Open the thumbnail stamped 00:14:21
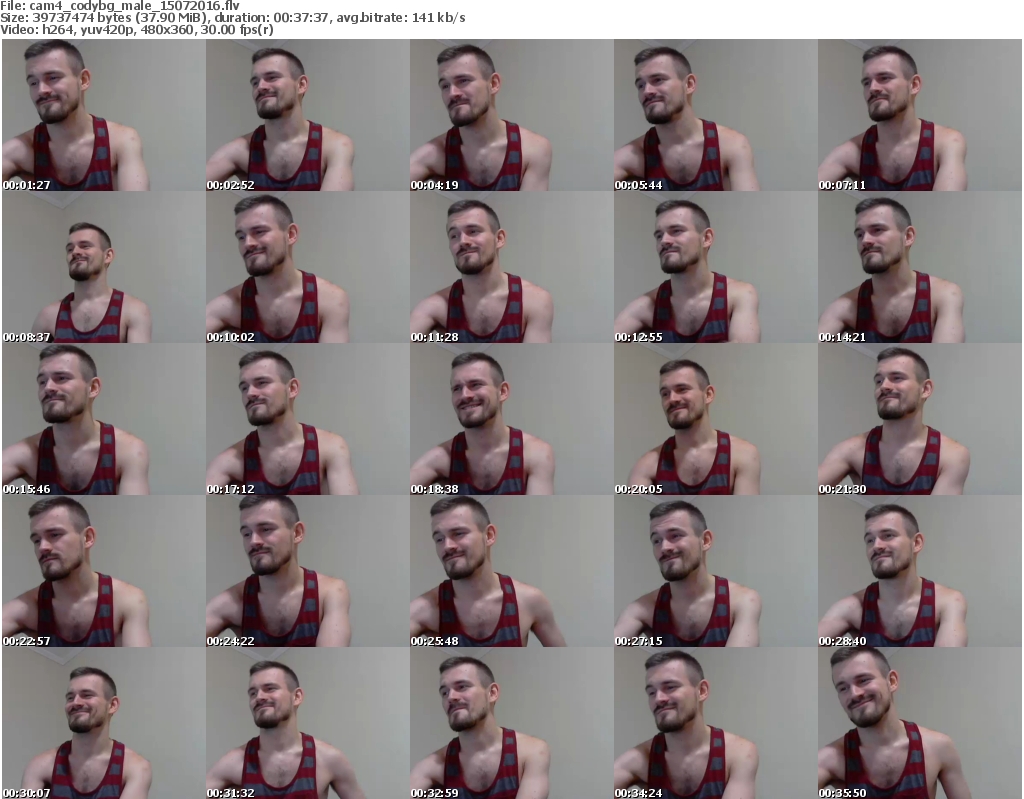 pyautogui.click(x=920, y=267)
